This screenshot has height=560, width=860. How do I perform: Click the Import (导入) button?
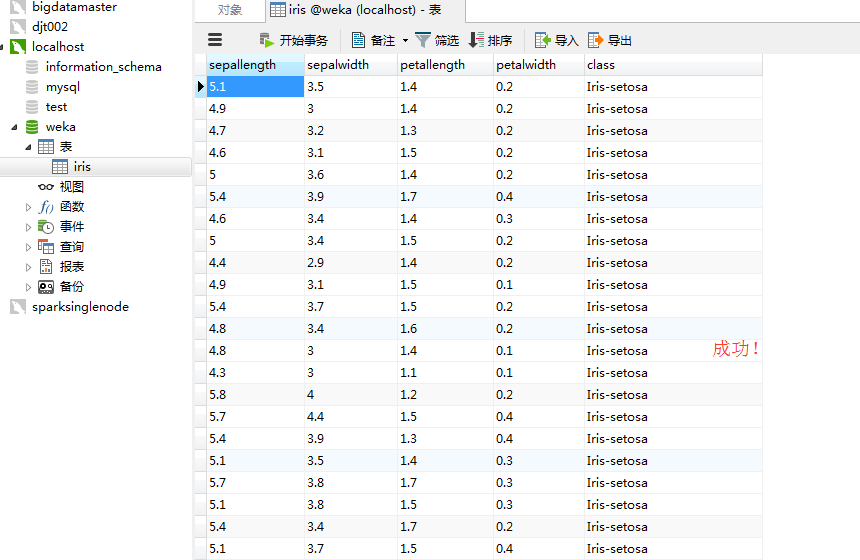(557, 40)
